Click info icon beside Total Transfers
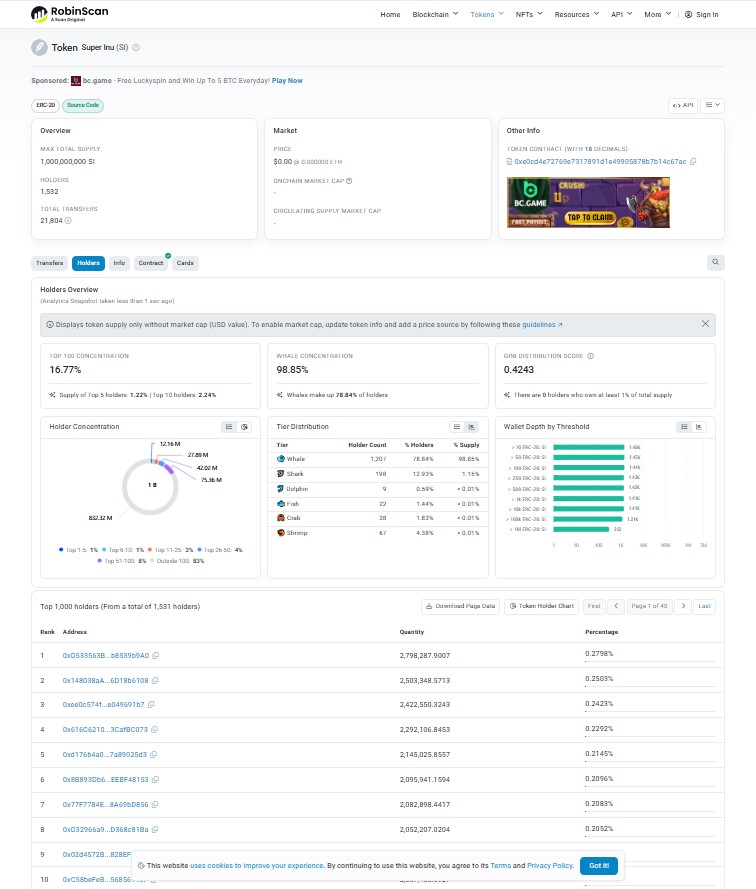 point(68,221)
